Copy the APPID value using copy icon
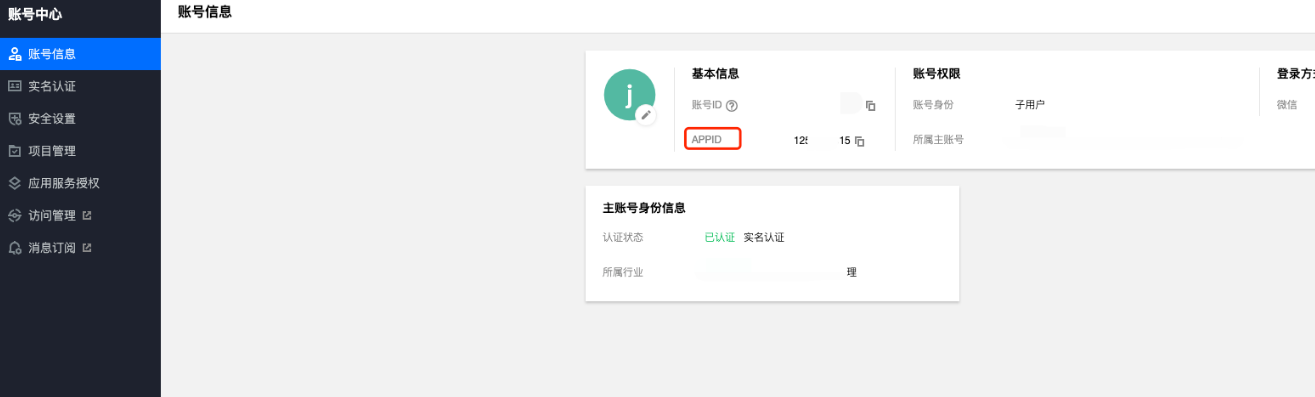1315x397 pixels. [x=860, y=141]
